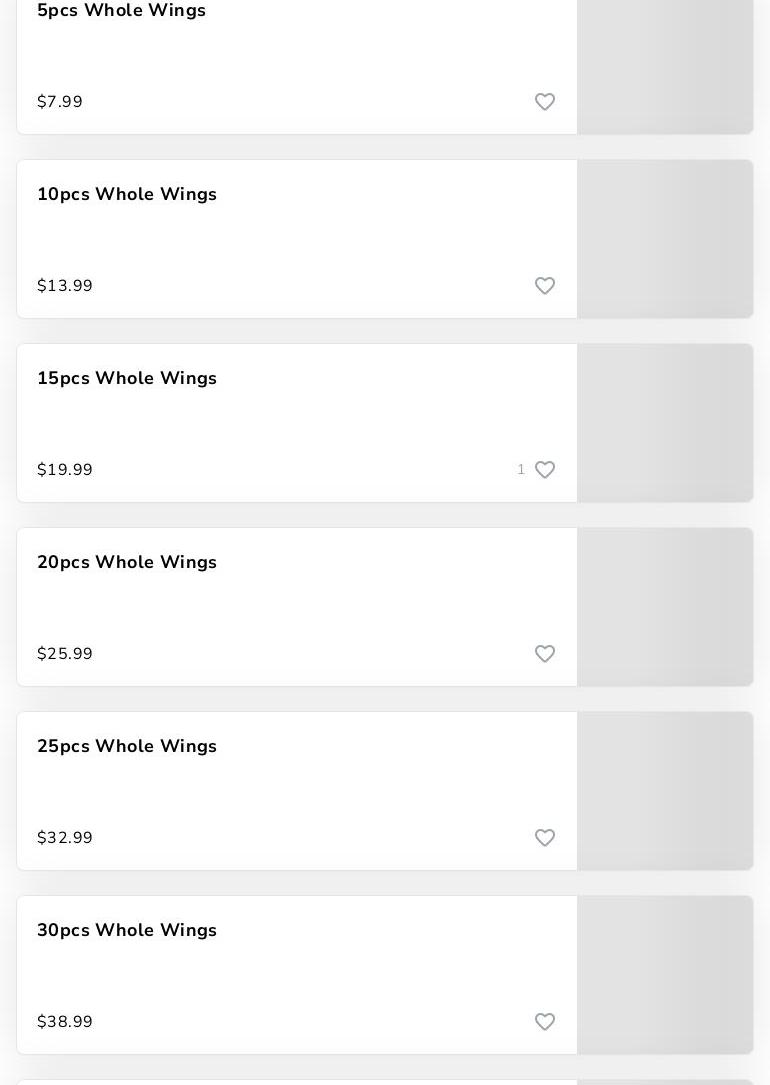Screen dimensions: 770x1085
Task: Like the 20pcs Whole Wings item
Action: tap(545, 654)
